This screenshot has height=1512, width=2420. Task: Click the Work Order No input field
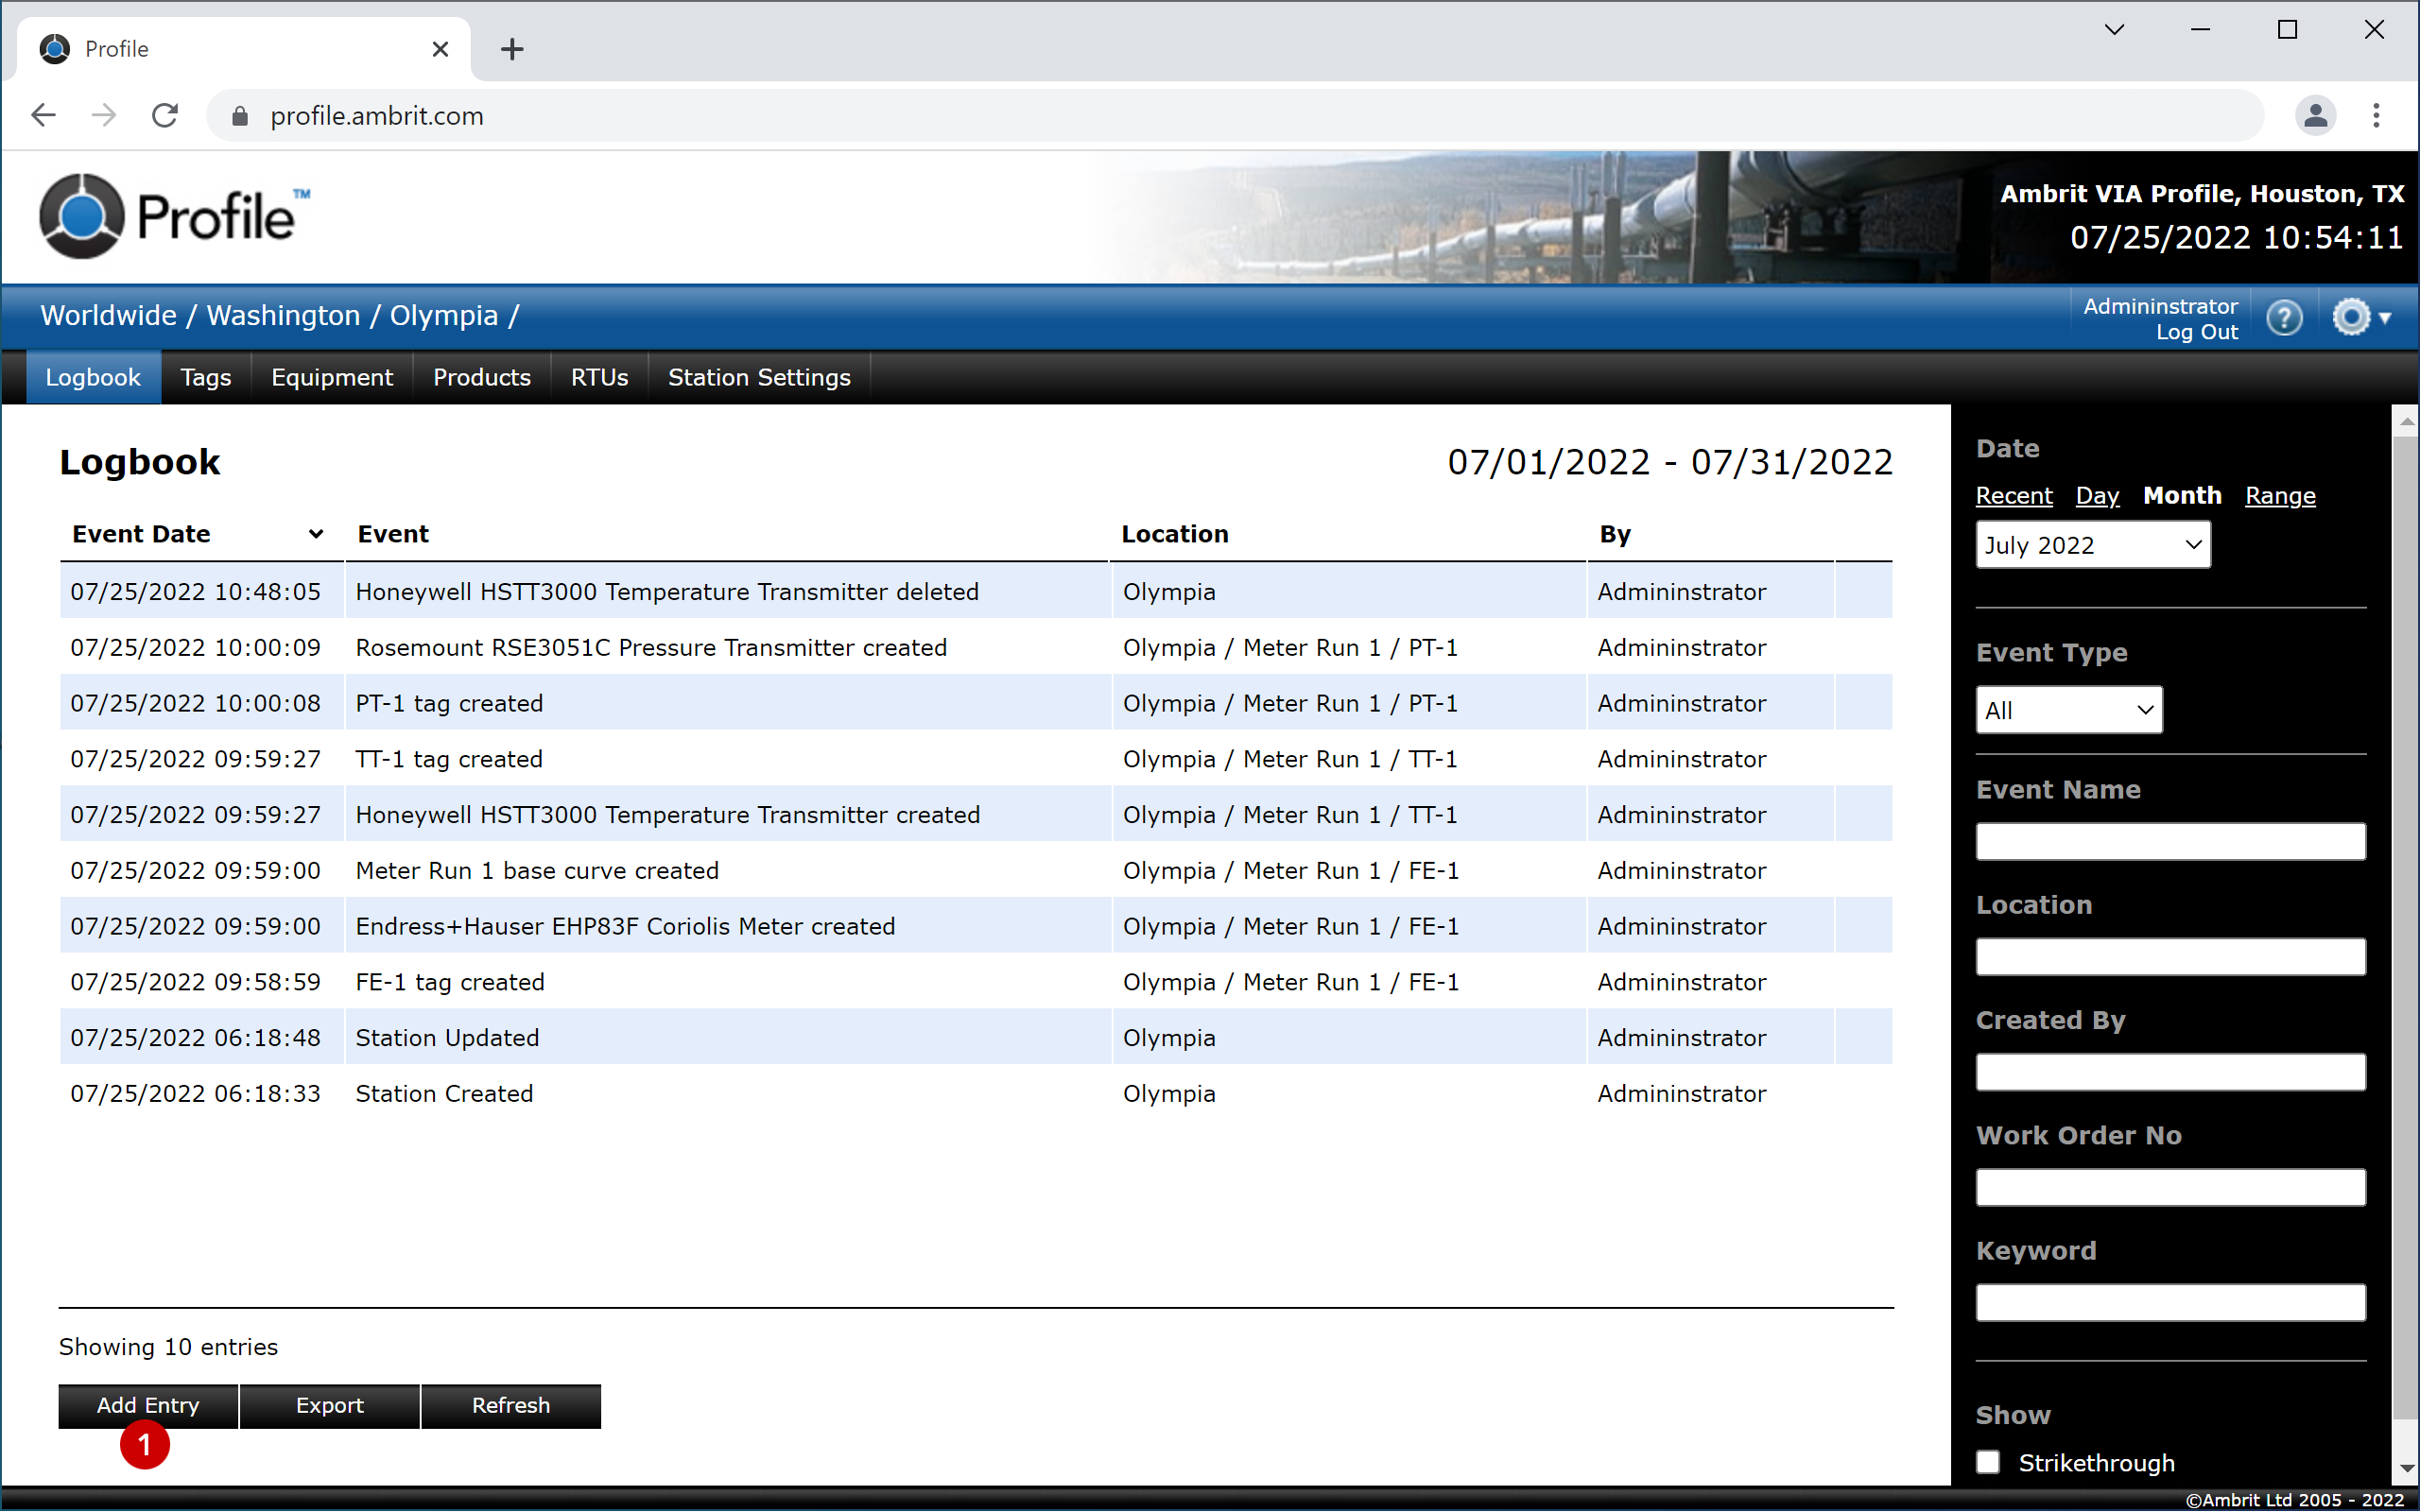[x=2170, y=1187]
